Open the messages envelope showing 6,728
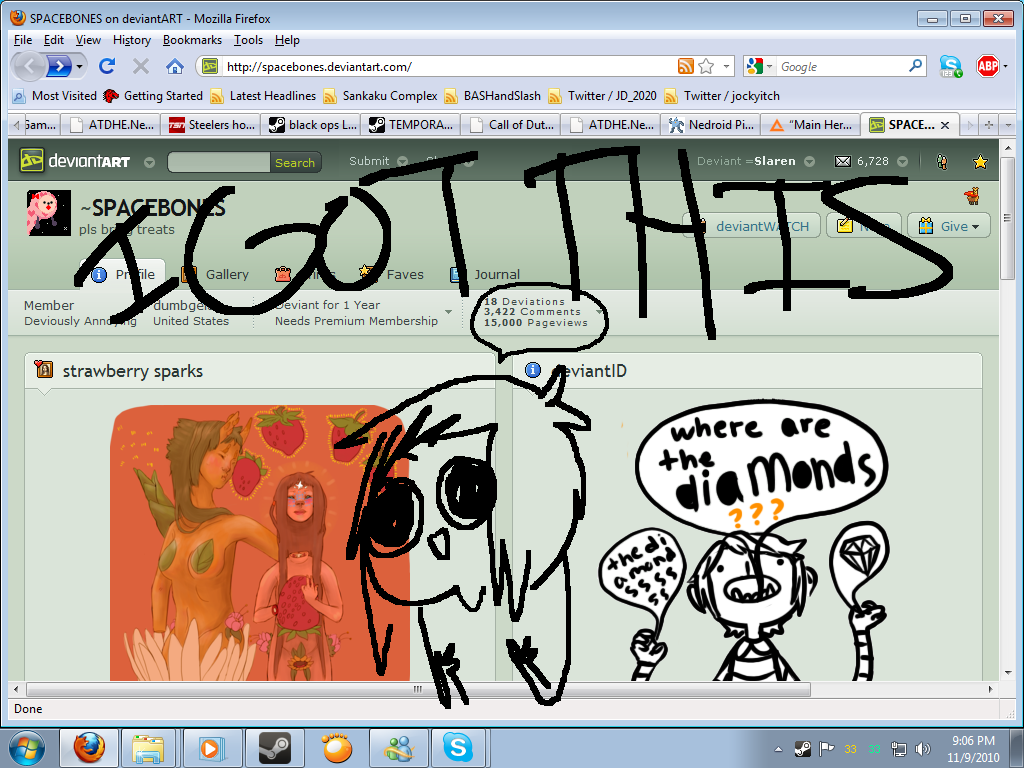This screenshot has height=768, width=1024. (x=843, y=161)
